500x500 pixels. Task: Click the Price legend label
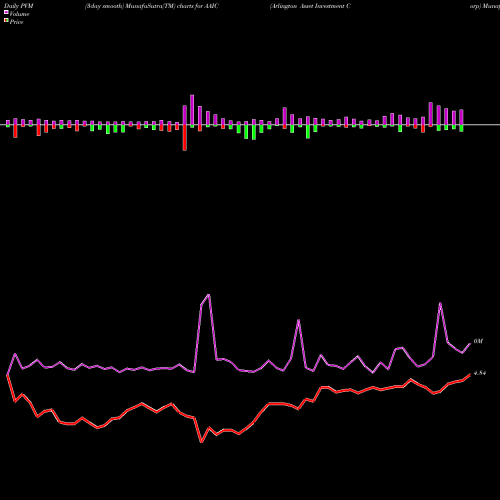16,22
